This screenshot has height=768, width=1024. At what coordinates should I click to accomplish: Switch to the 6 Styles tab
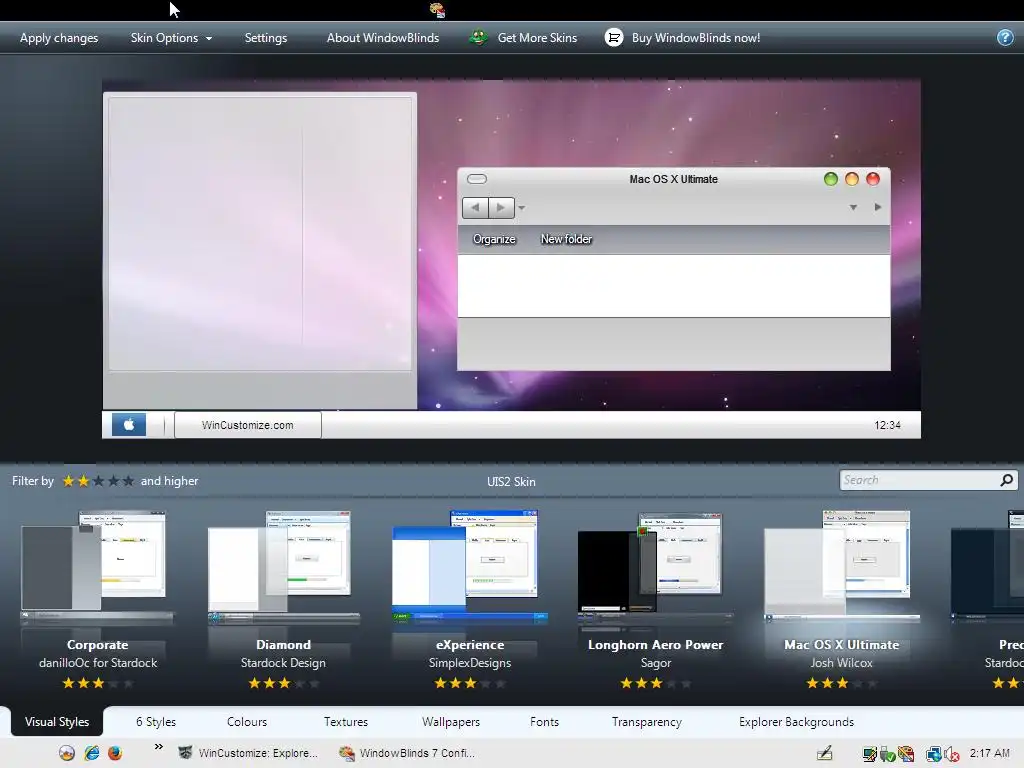point(156,722)
